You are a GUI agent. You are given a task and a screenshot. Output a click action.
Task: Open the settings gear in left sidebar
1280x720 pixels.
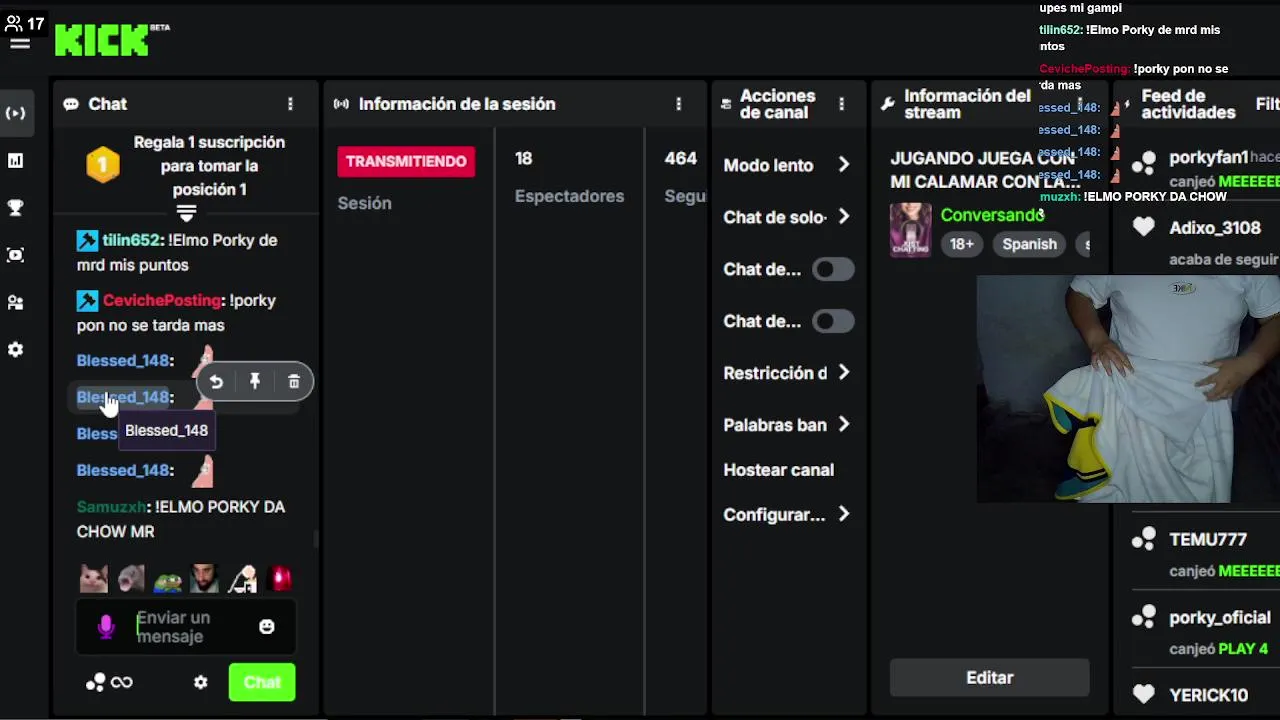point(15,350)
